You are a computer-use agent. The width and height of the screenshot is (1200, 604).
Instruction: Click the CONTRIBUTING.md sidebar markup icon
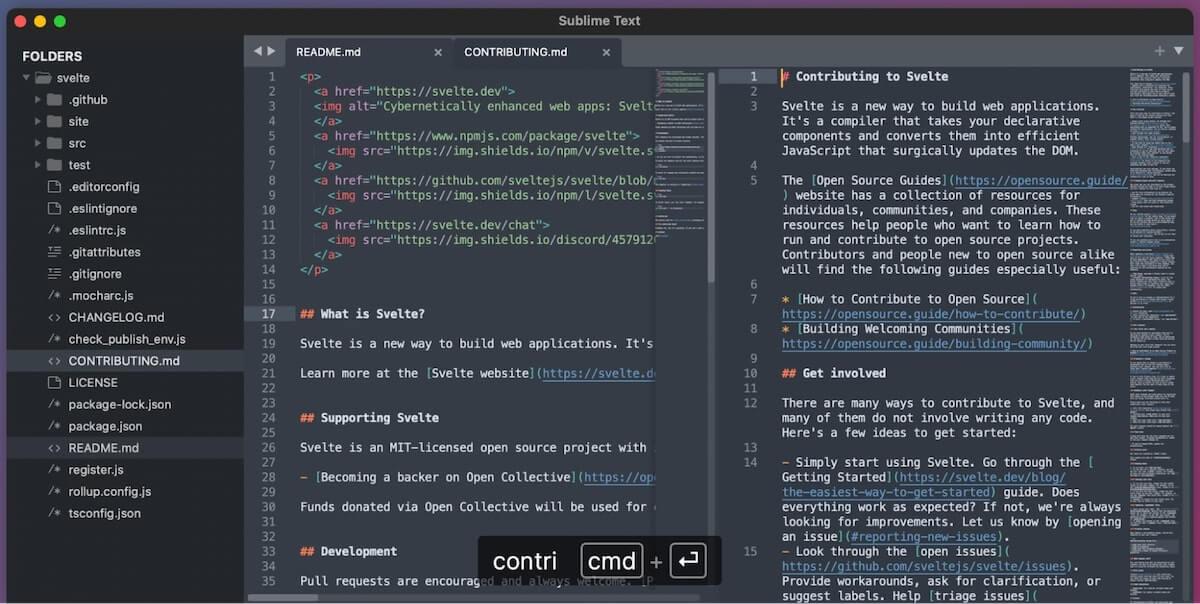coord(54,361)
